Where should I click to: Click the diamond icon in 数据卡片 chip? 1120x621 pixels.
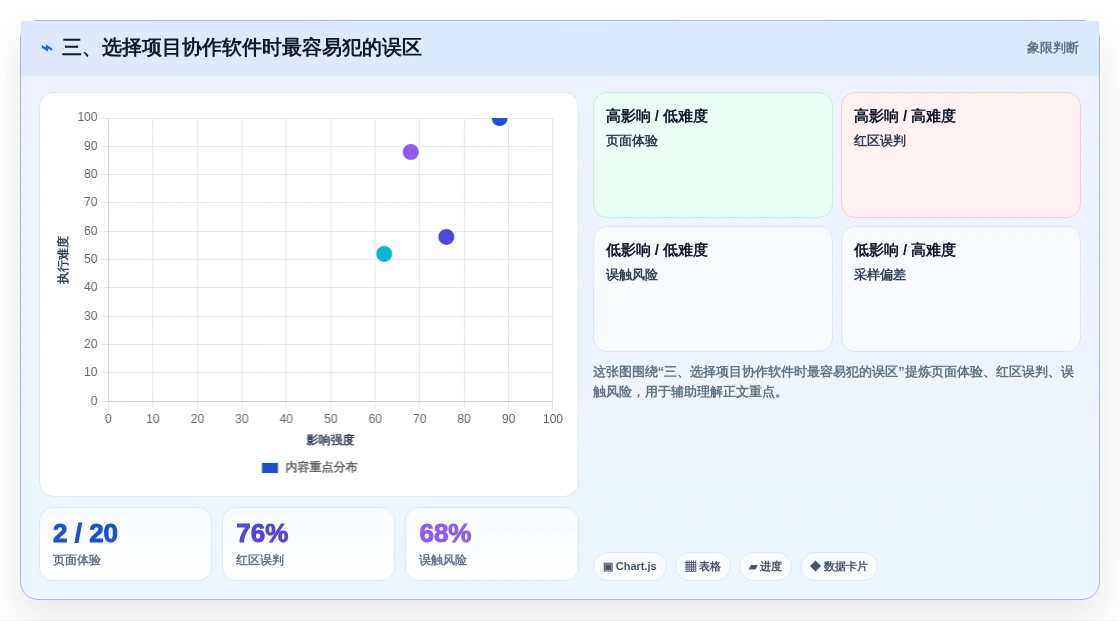pyautogui.click(x=815, y=566)
